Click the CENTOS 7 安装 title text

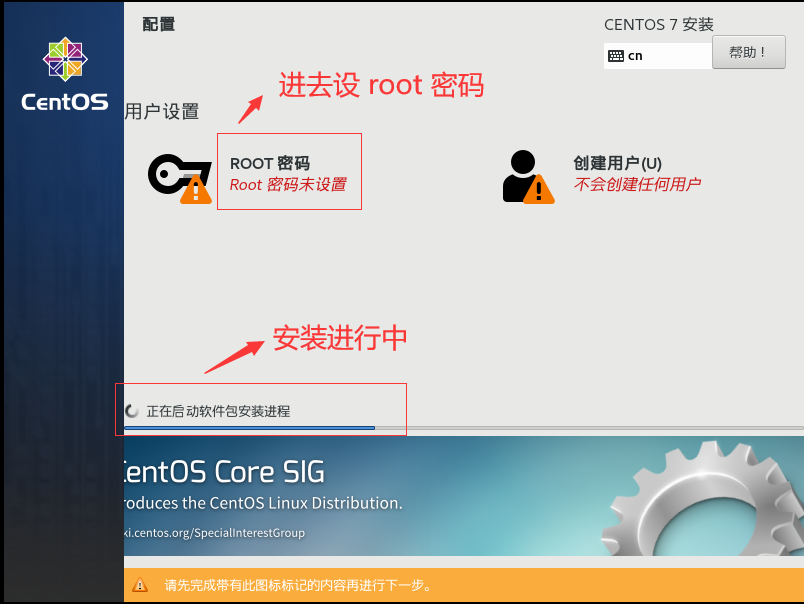coord(658,25)
